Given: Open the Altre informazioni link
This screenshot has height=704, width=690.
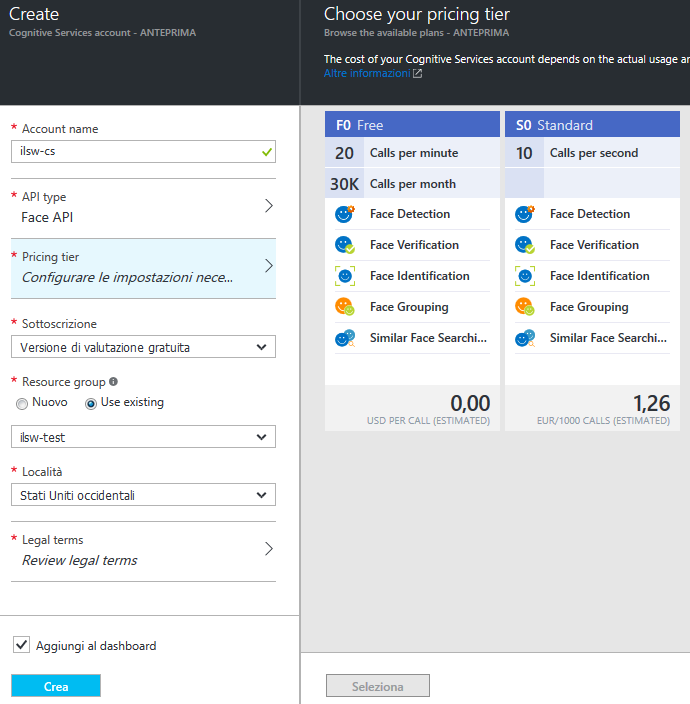Looking at the screenshot, I should (367, 73).
